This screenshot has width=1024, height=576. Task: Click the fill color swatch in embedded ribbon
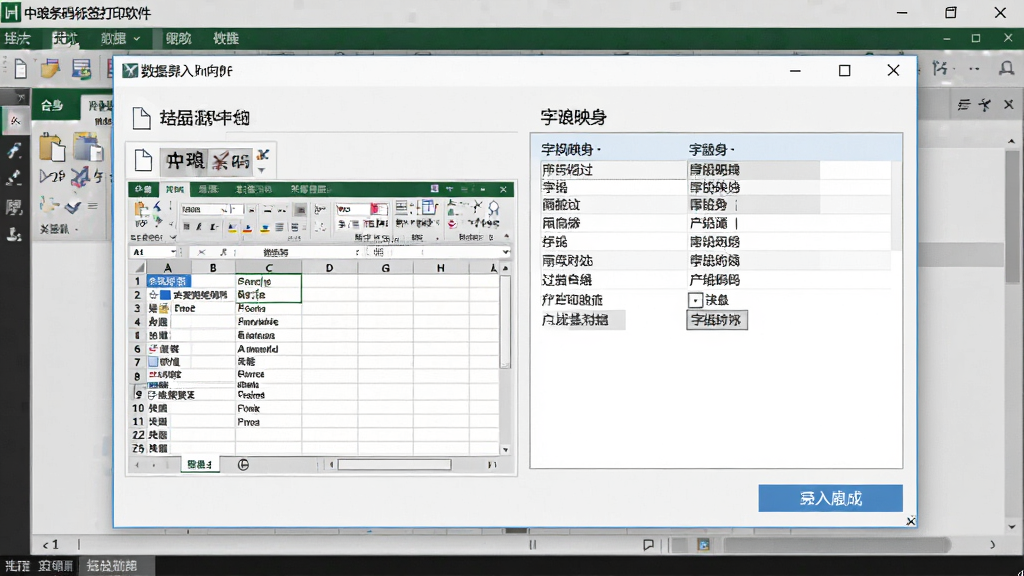point(232,227)
